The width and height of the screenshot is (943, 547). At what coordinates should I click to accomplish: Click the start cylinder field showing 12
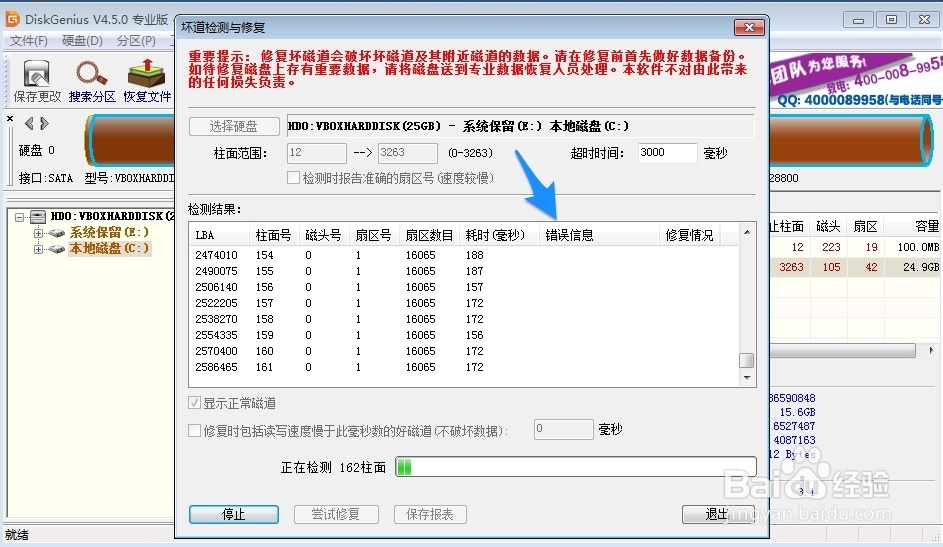(317, 153)
